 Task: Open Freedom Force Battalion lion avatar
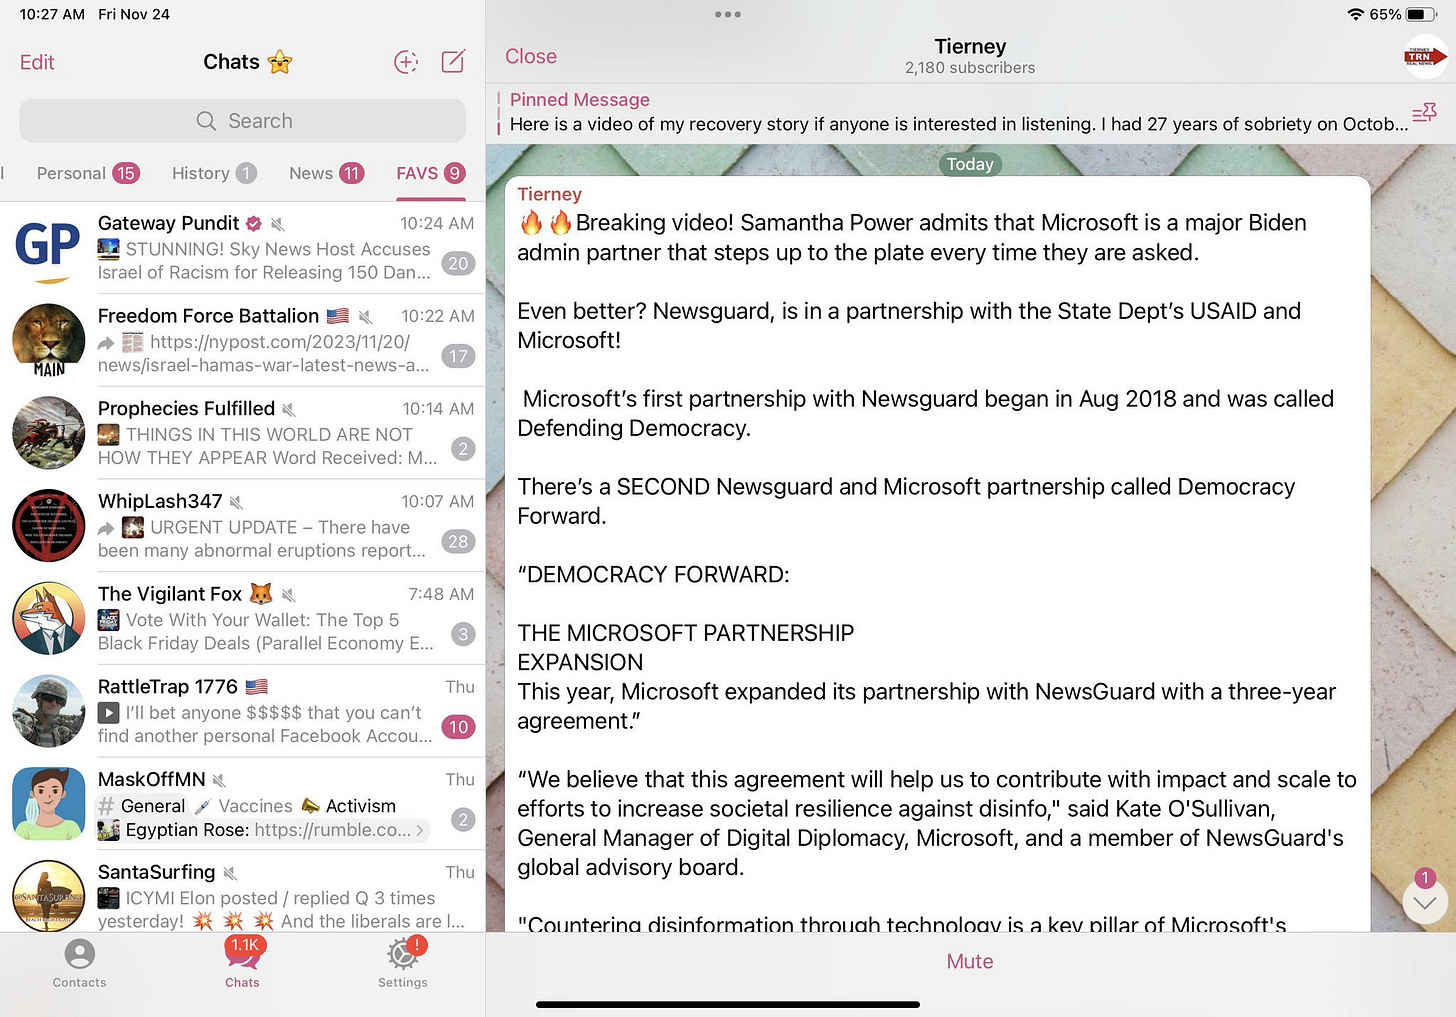49,340
